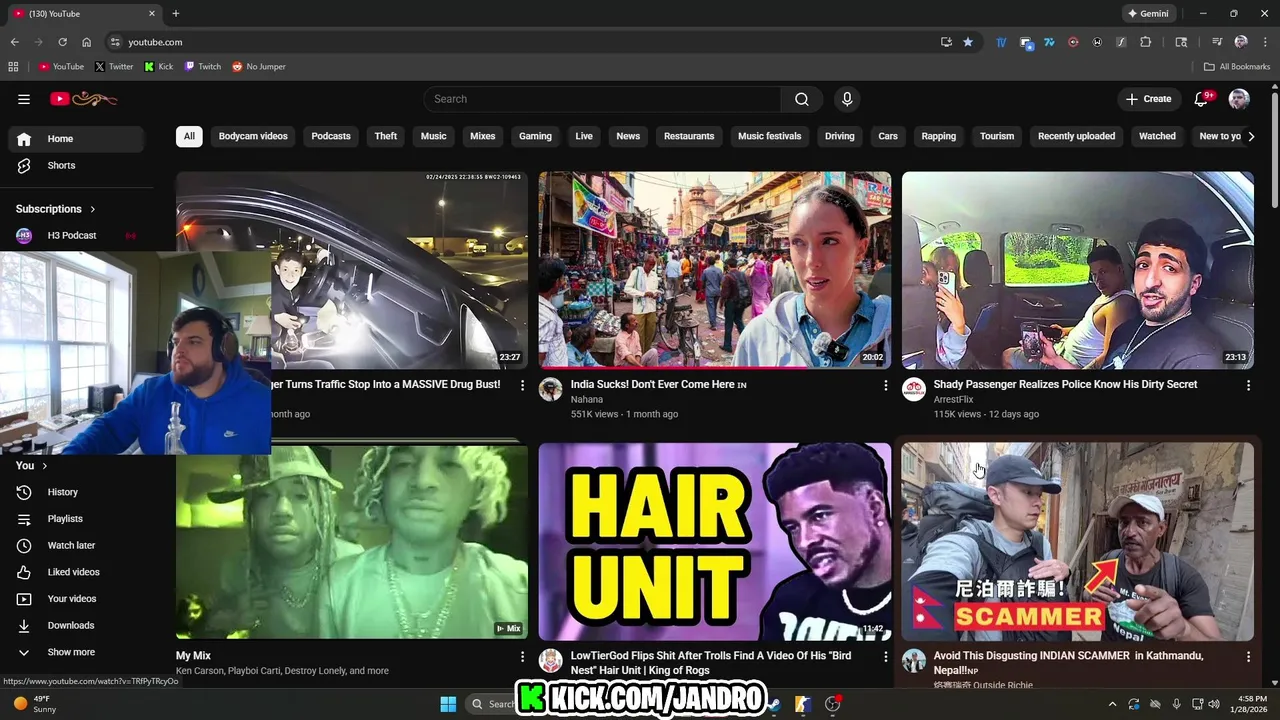This screenshot has height=720, width=1280.
Task: Open the Chrome three-dot menu
Action: pyautogui.click(x=1265, y=42)
